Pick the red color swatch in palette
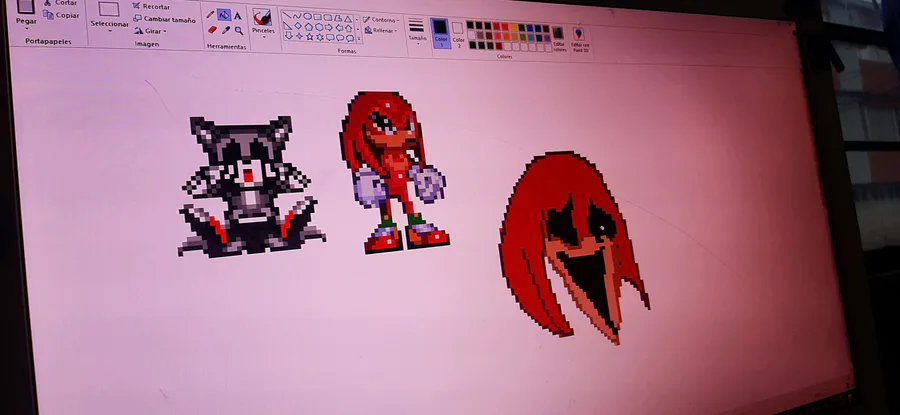Screen dimensions: 900x415 pyautogui.click(x=496, y=26)
